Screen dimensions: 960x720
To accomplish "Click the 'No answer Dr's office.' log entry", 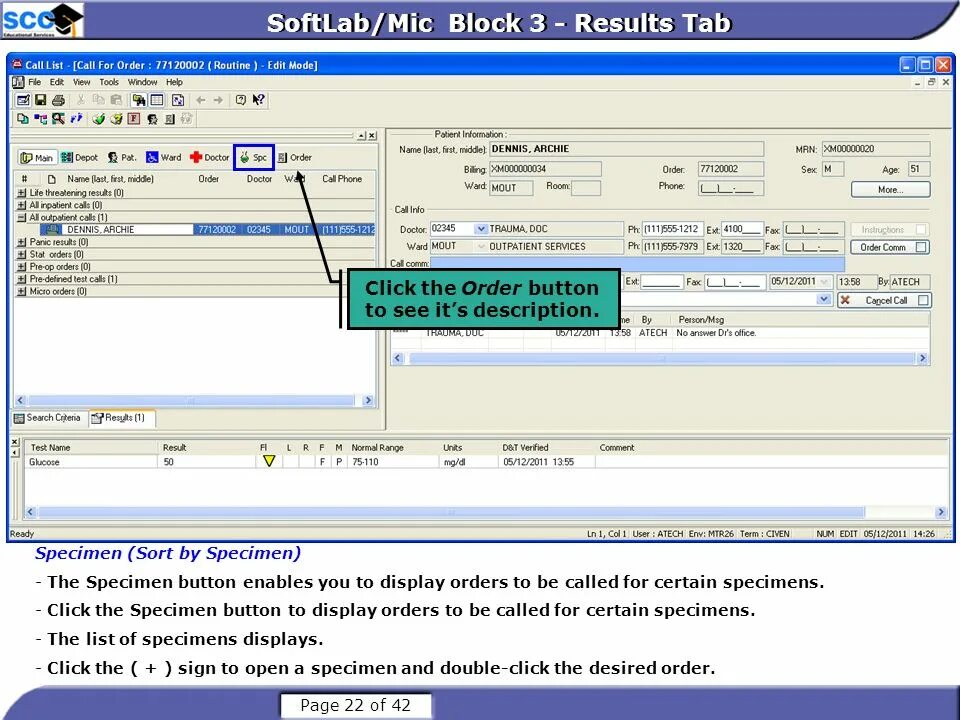I will click(x=716, y=333).
